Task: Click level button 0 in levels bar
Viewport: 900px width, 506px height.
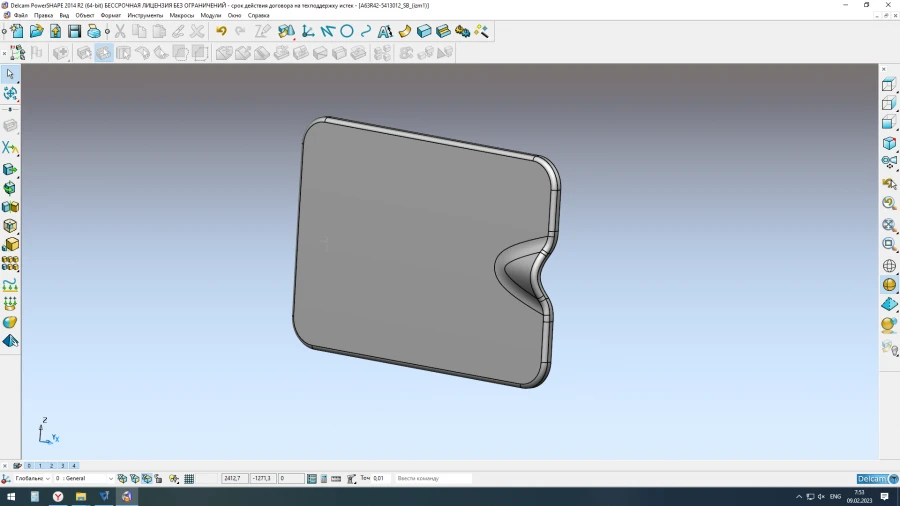Action: click(x=29, y=466)
